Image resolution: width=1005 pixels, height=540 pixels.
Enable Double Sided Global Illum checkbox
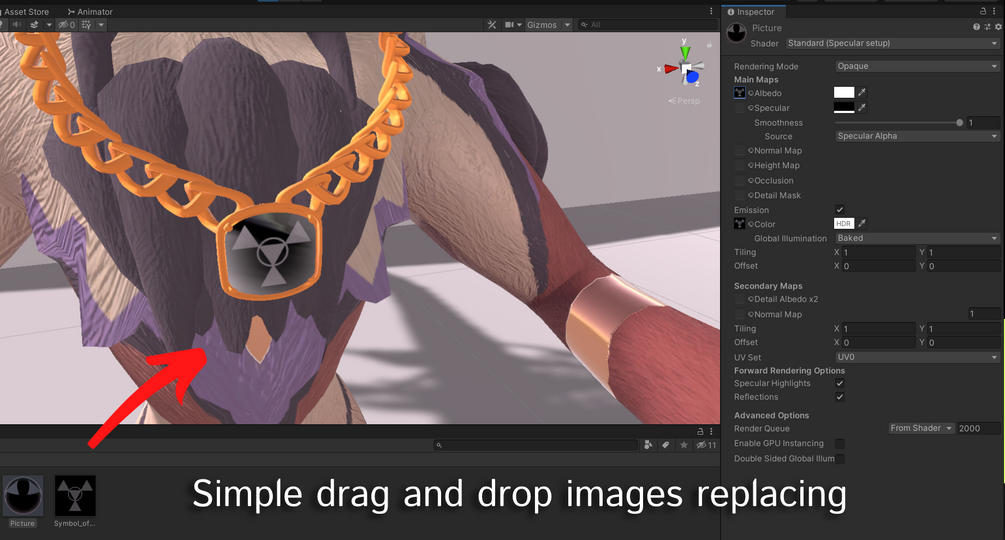pos(840,459)
